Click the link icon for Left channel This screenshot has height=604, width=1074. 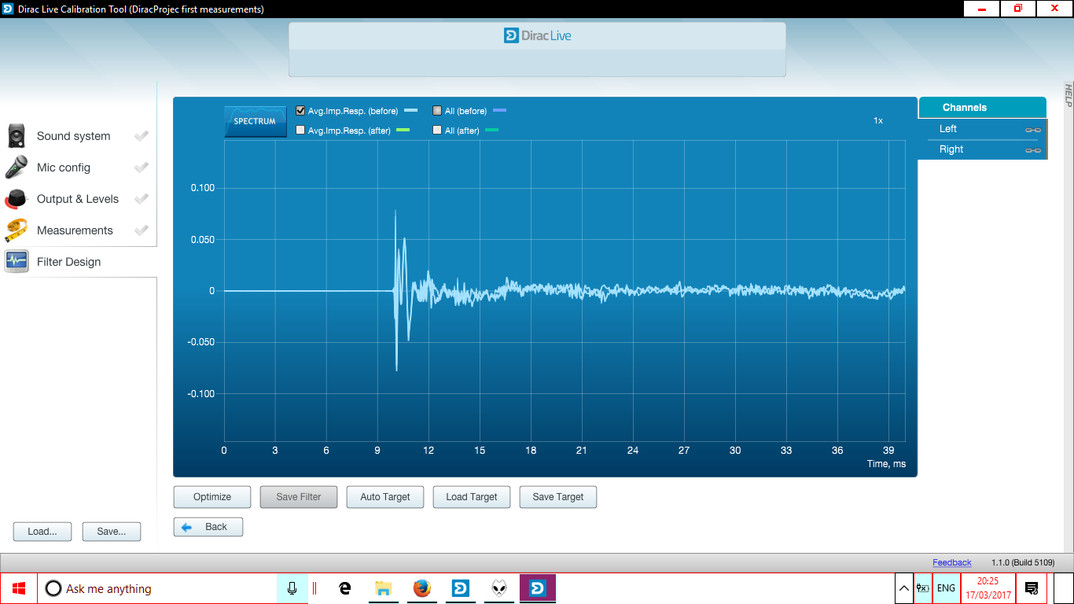pyautogui.click(x=1032, y=130)
